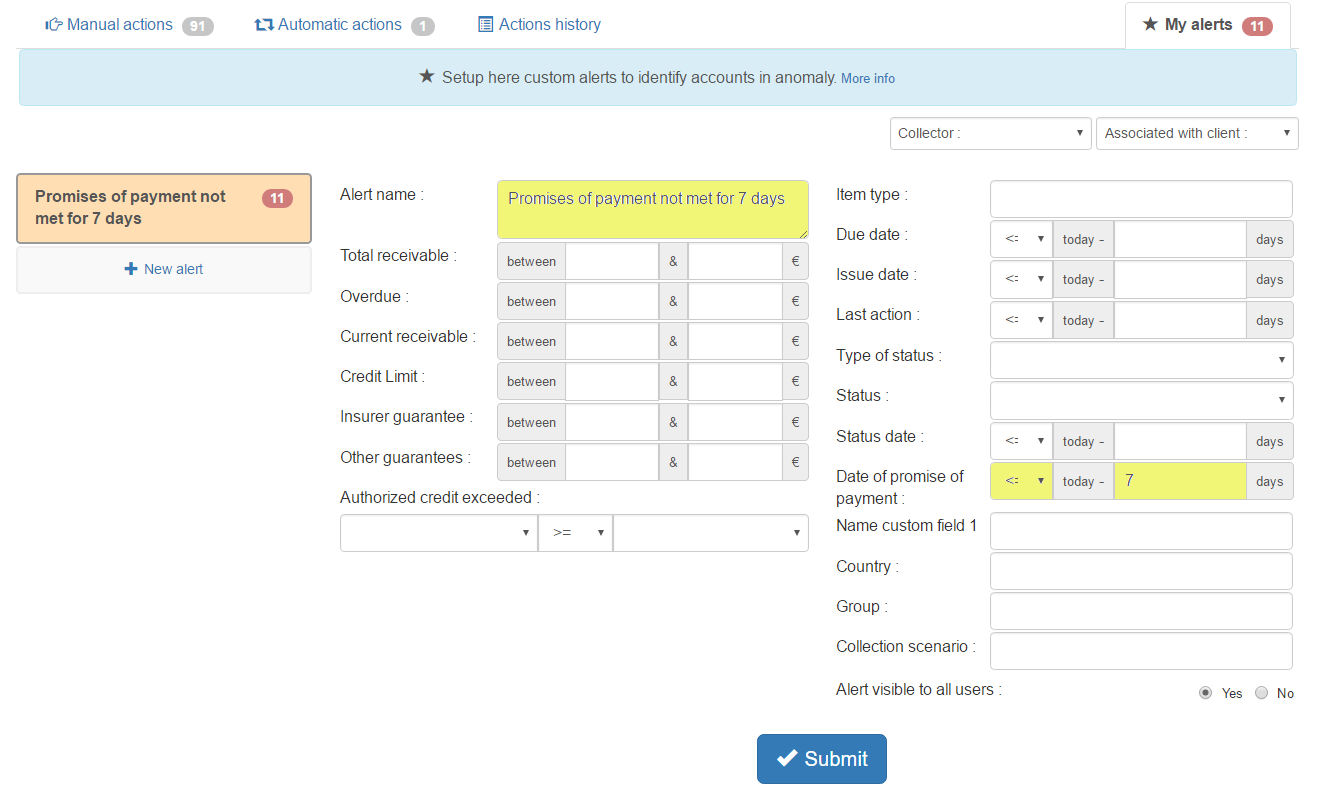Click the retweet icon beside Automatic actions
The image size is (1318, 786).
tap(264, 25)
